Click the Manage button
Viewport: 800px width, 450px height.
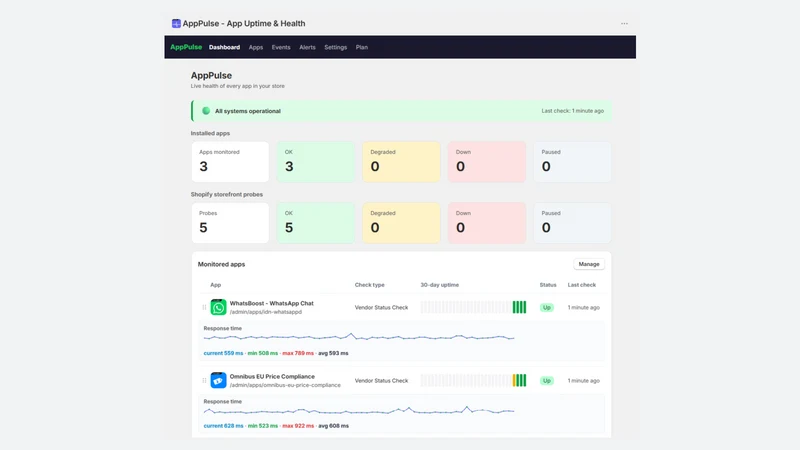click(589, 264)
